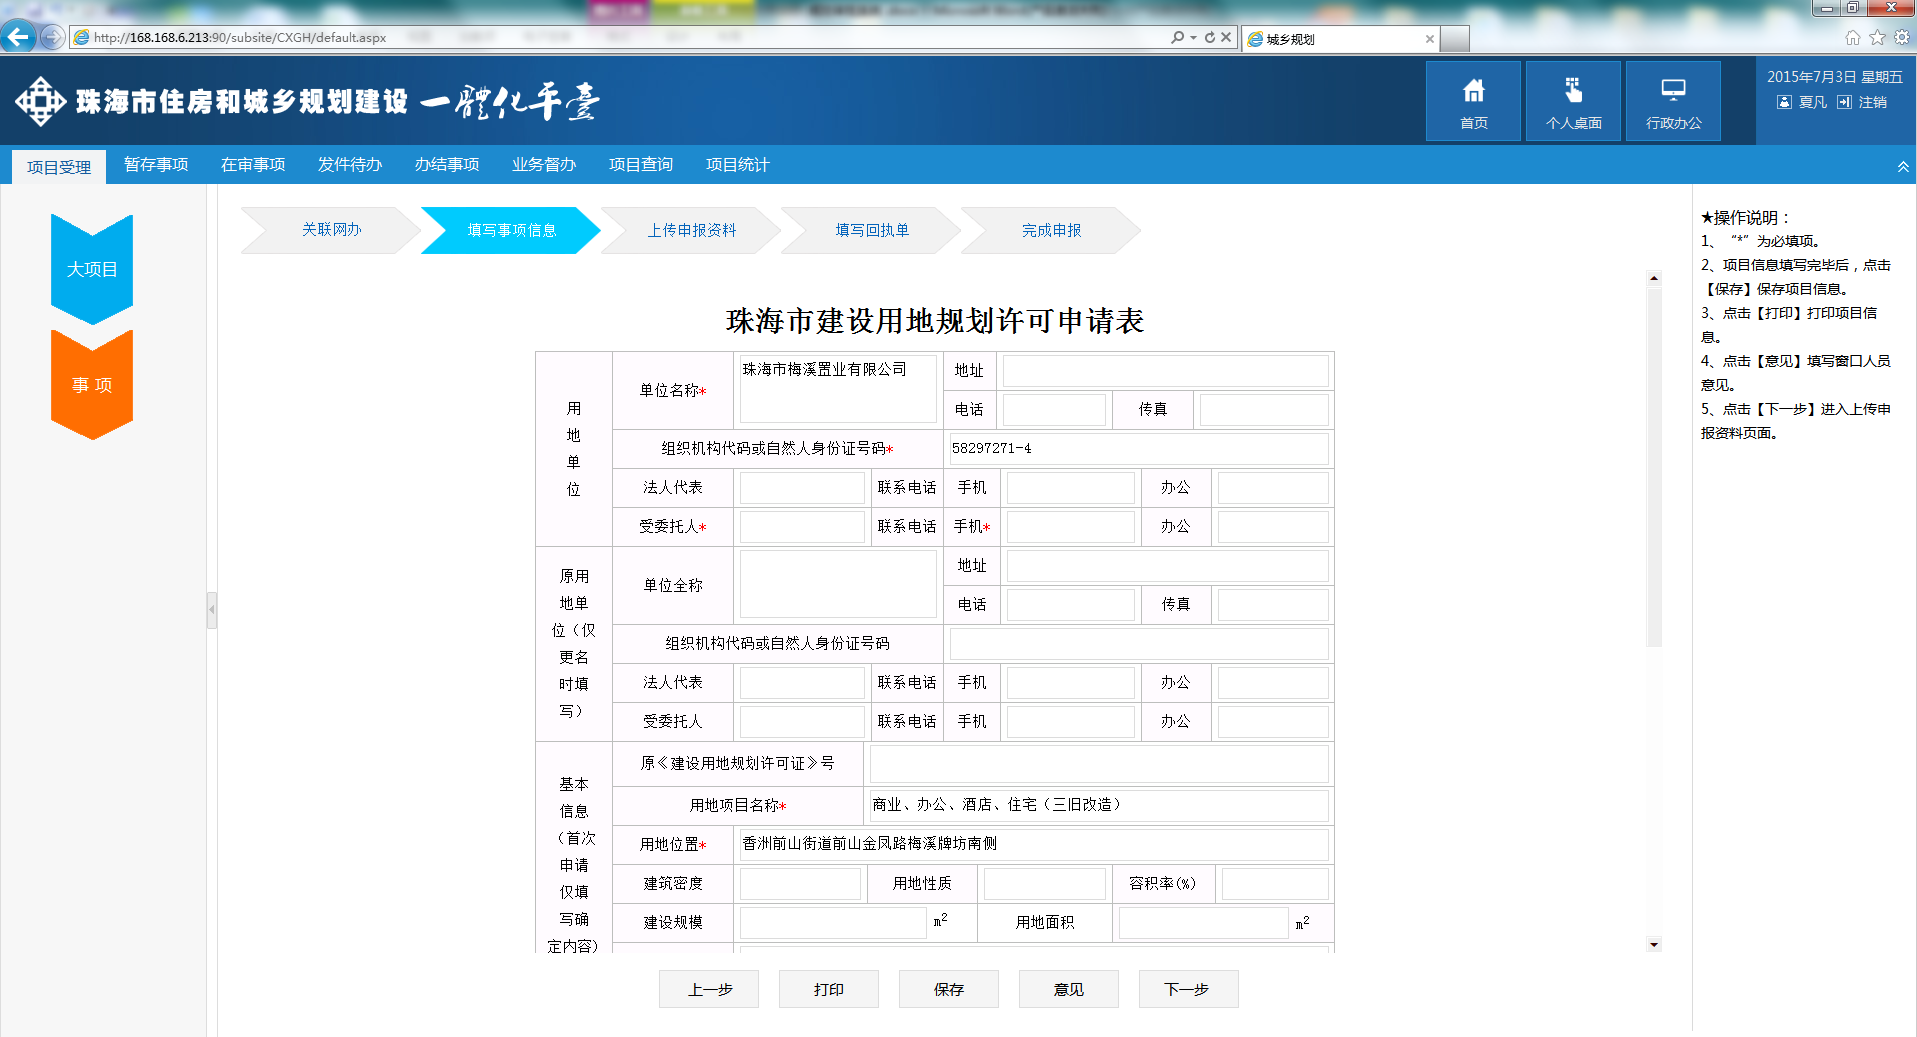Collapse the navigation bar chevron
The width and height of the screenshot is (1917, 1037).
click(1902, 167)
